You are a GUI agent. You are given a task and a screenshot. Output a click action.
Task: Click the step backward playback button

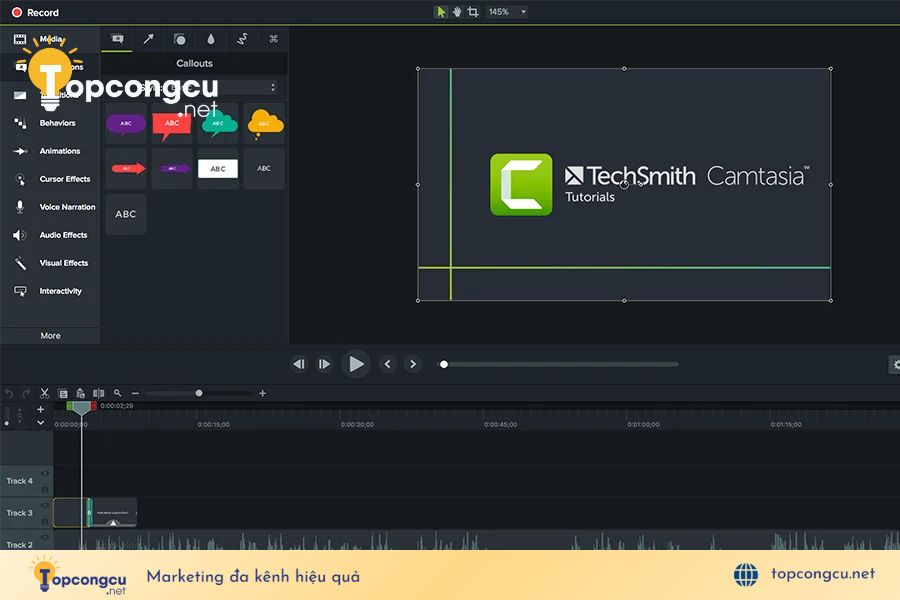(x=299, y=364)
